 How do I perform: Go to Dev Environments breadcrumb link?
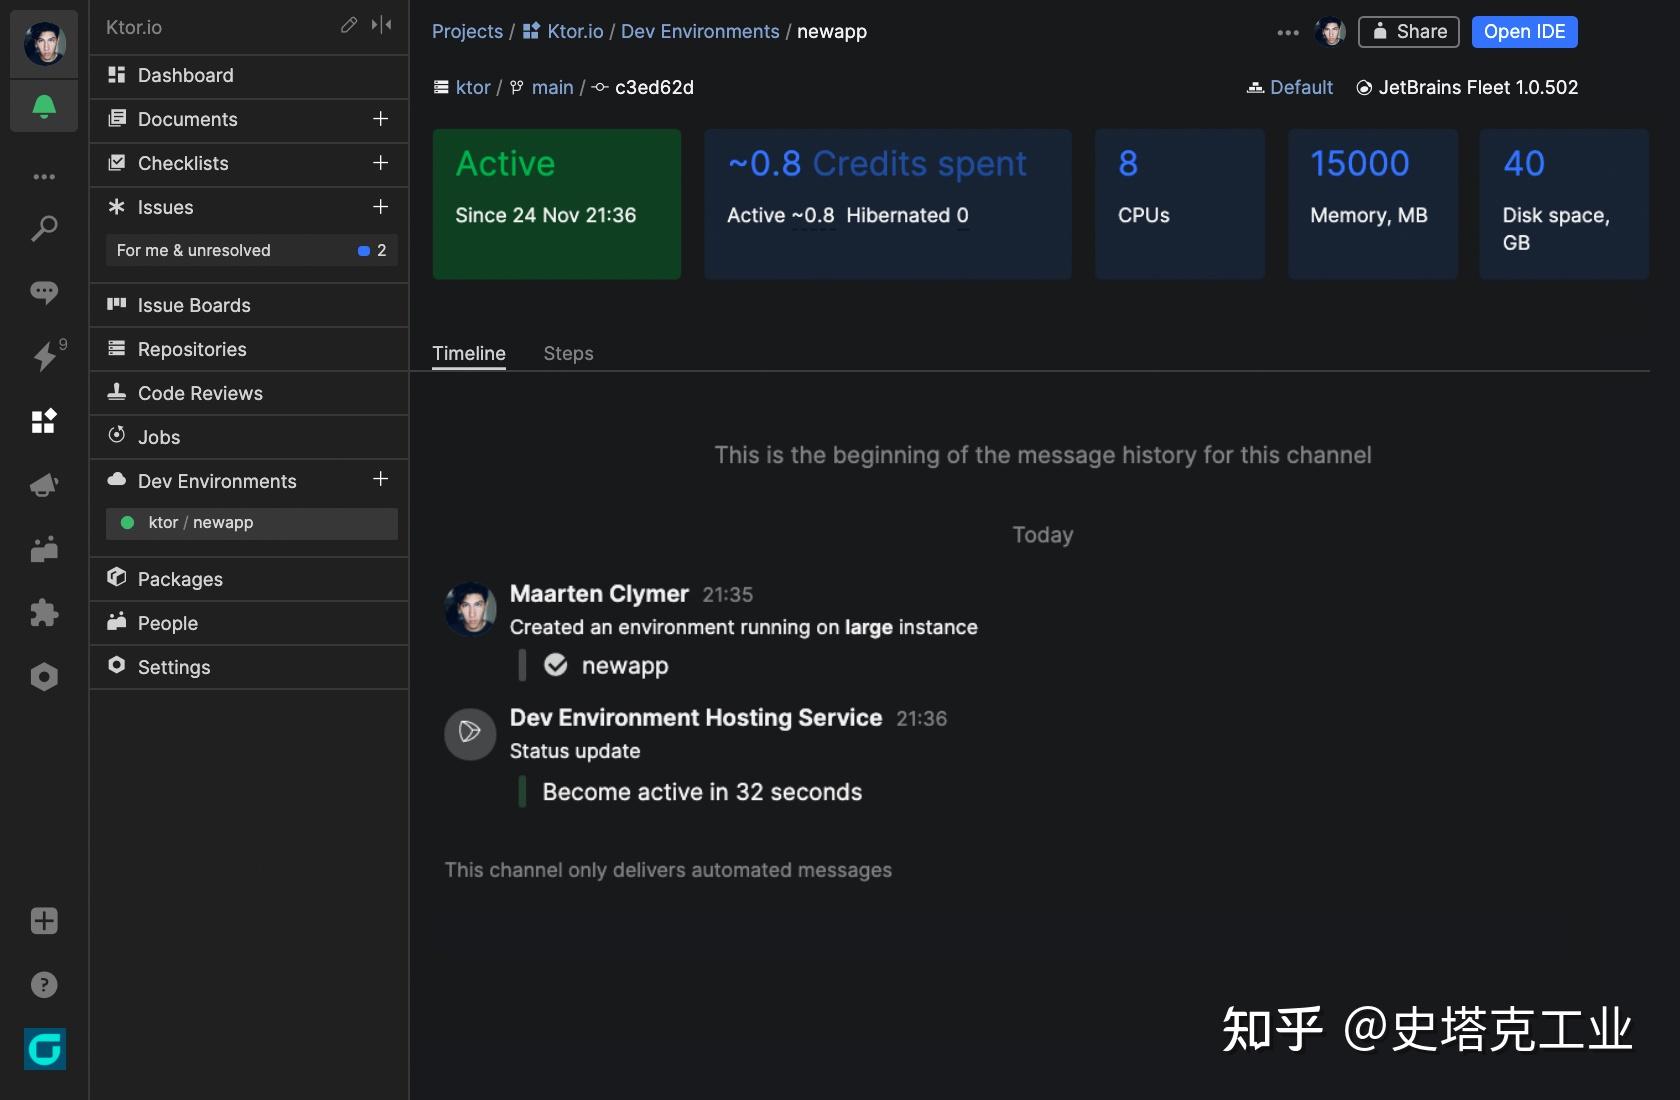click(700, 31)
